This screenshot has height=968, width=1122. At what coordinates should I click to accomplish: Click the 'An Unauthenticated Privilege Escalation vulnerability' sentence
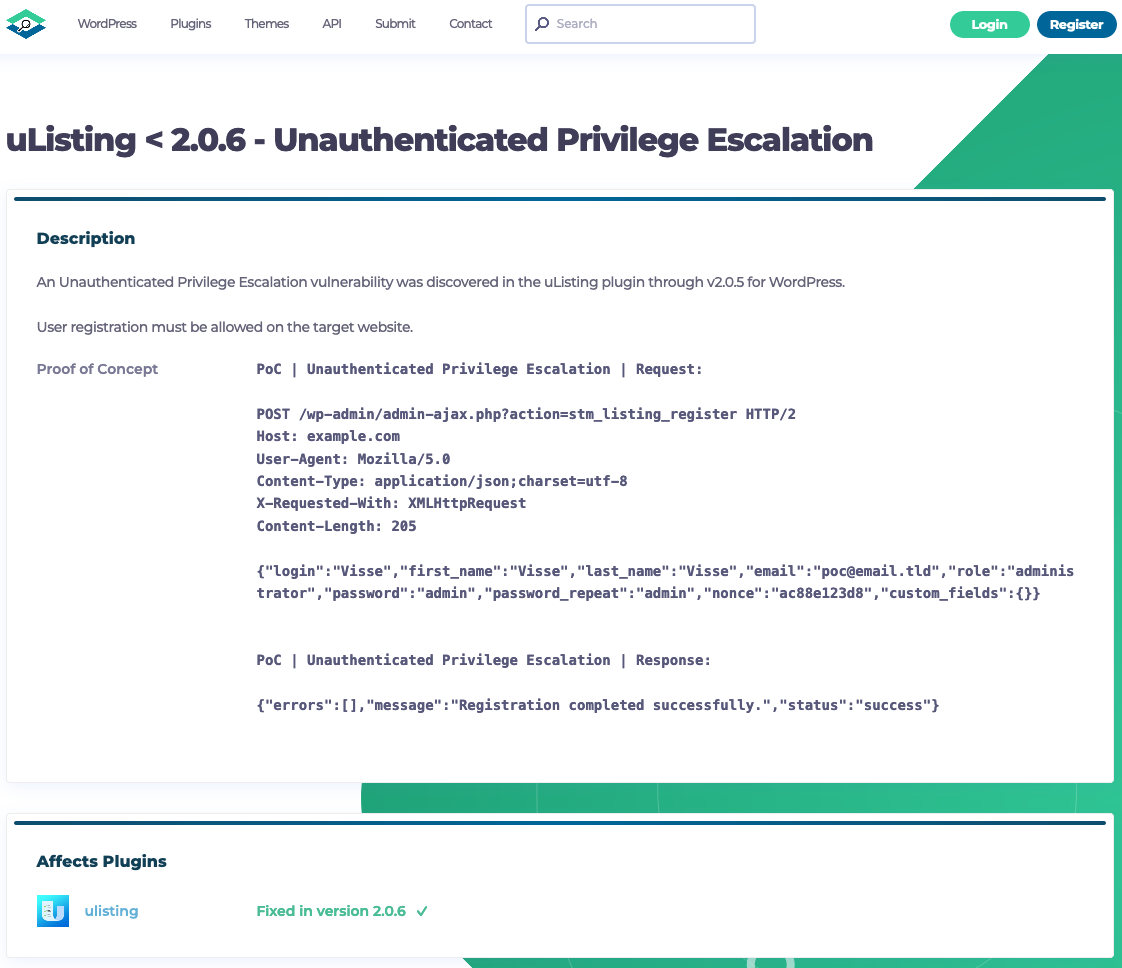tap(441, 282)
